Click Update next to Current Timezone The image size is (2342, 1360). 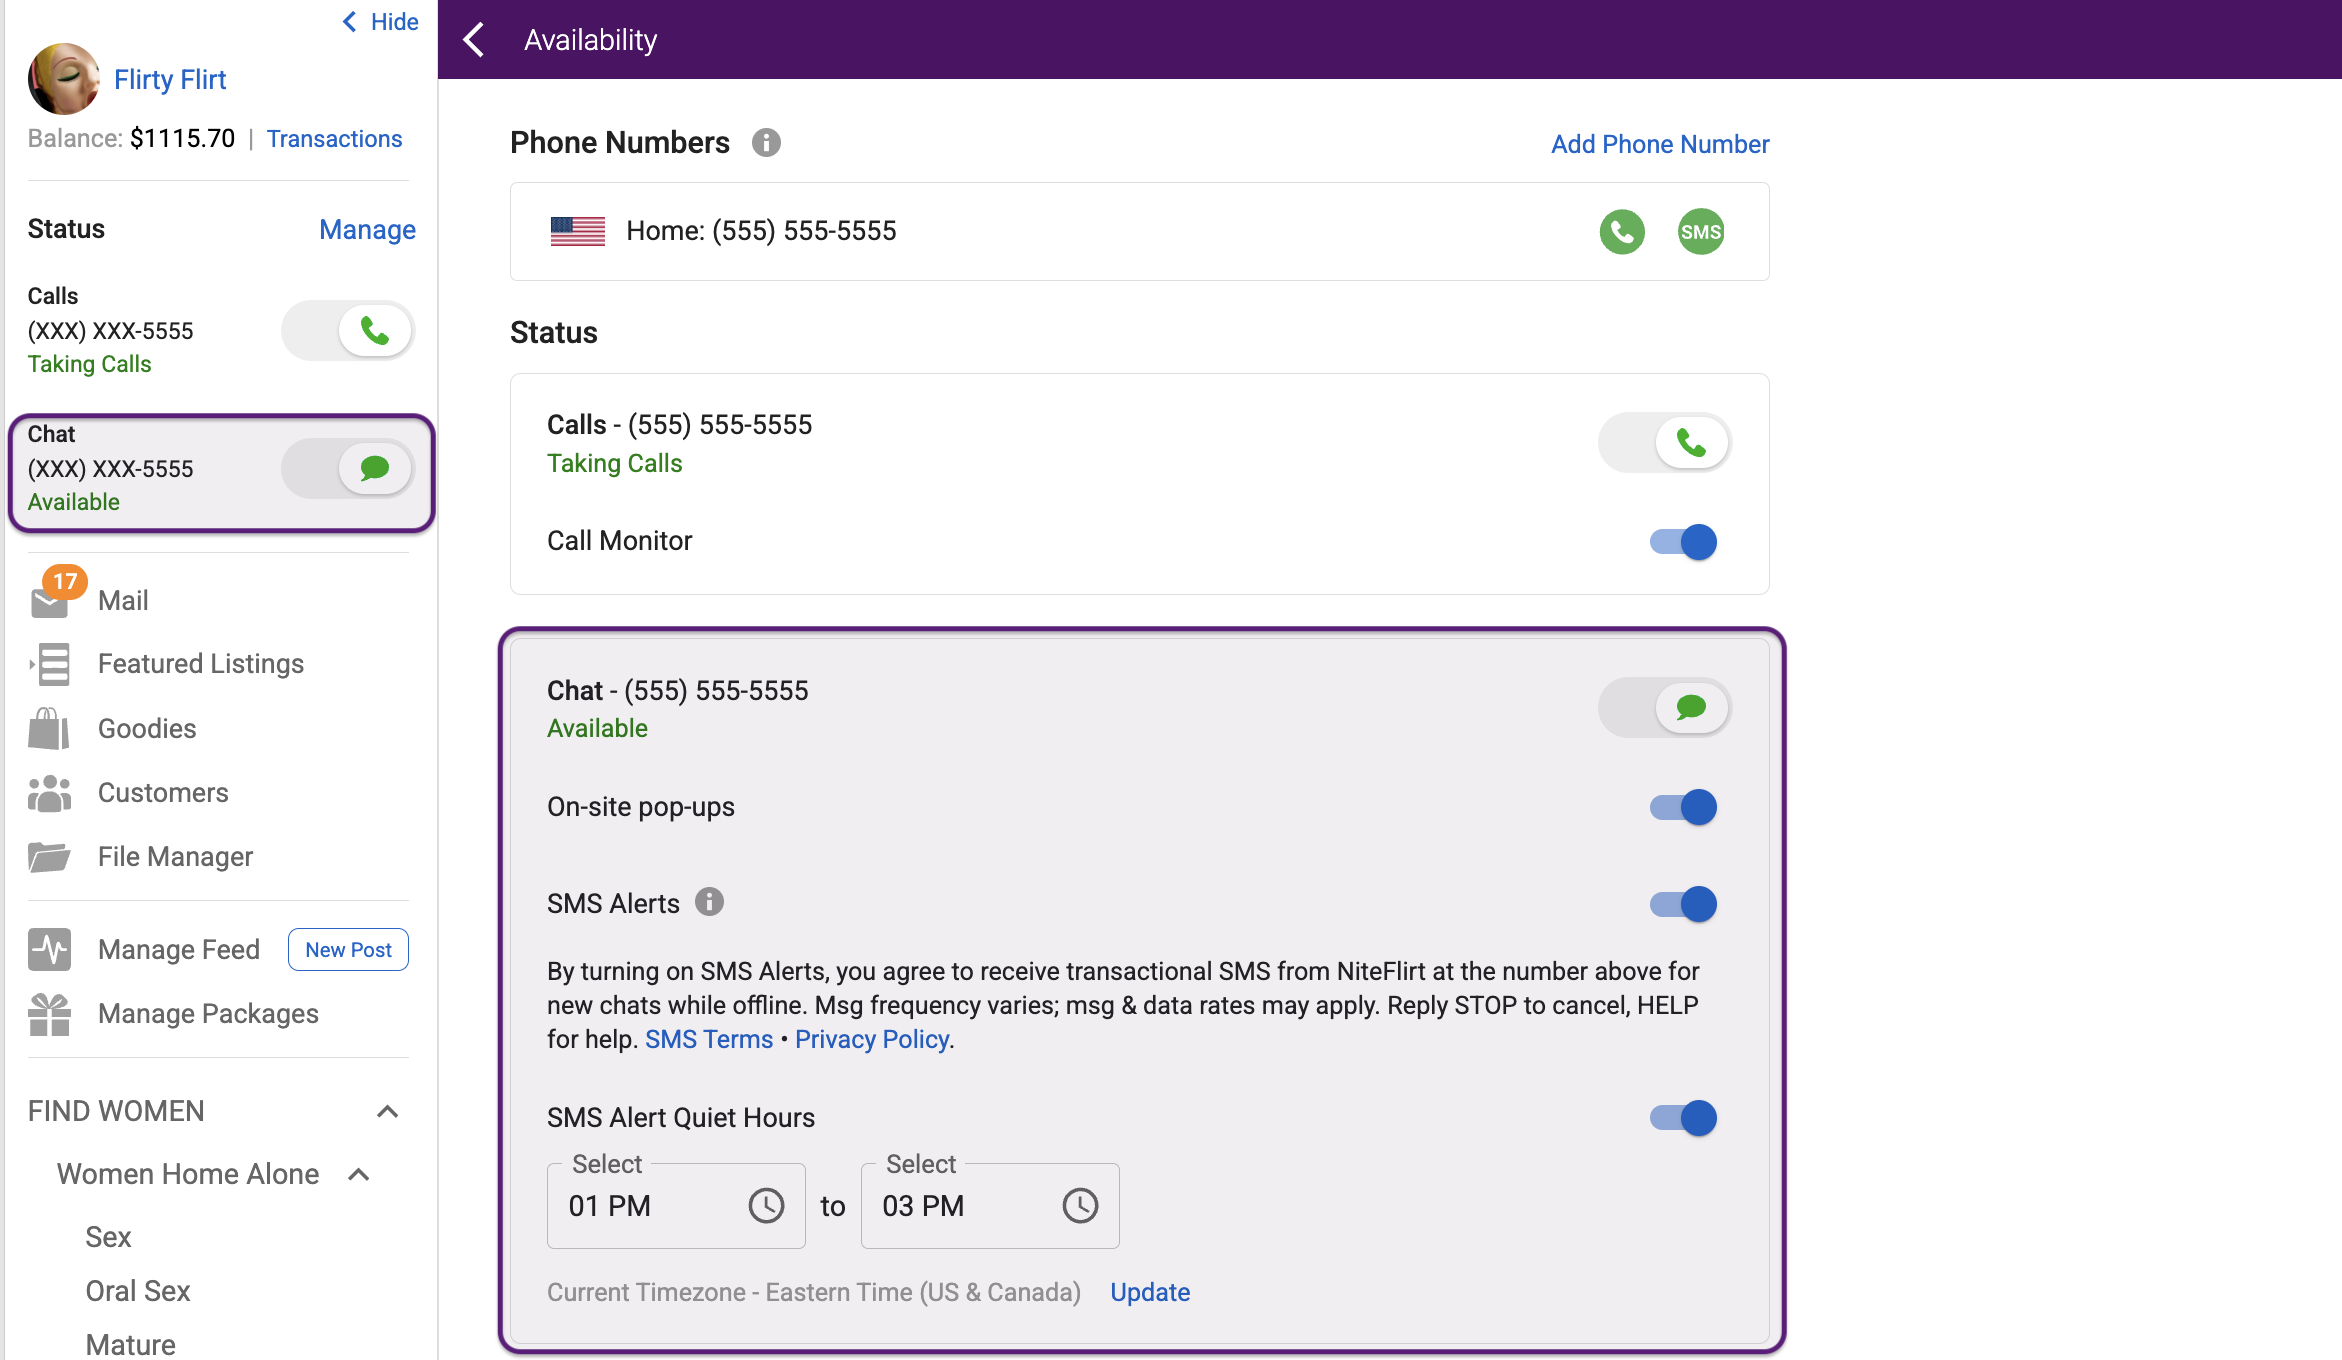[x=1150, y=1292]
